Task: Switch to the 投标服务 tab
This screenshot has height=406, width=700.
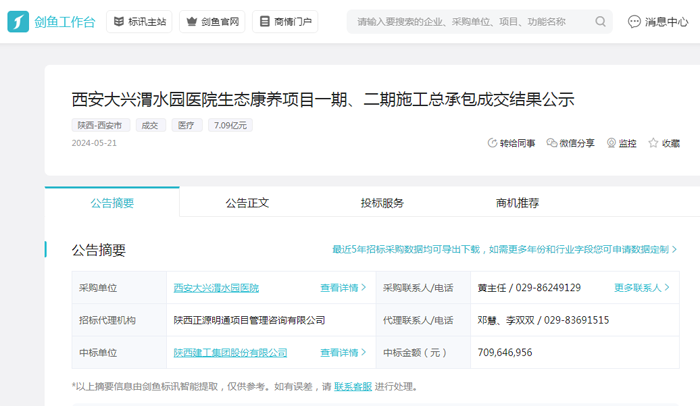Action: click(x=382, y=202)
